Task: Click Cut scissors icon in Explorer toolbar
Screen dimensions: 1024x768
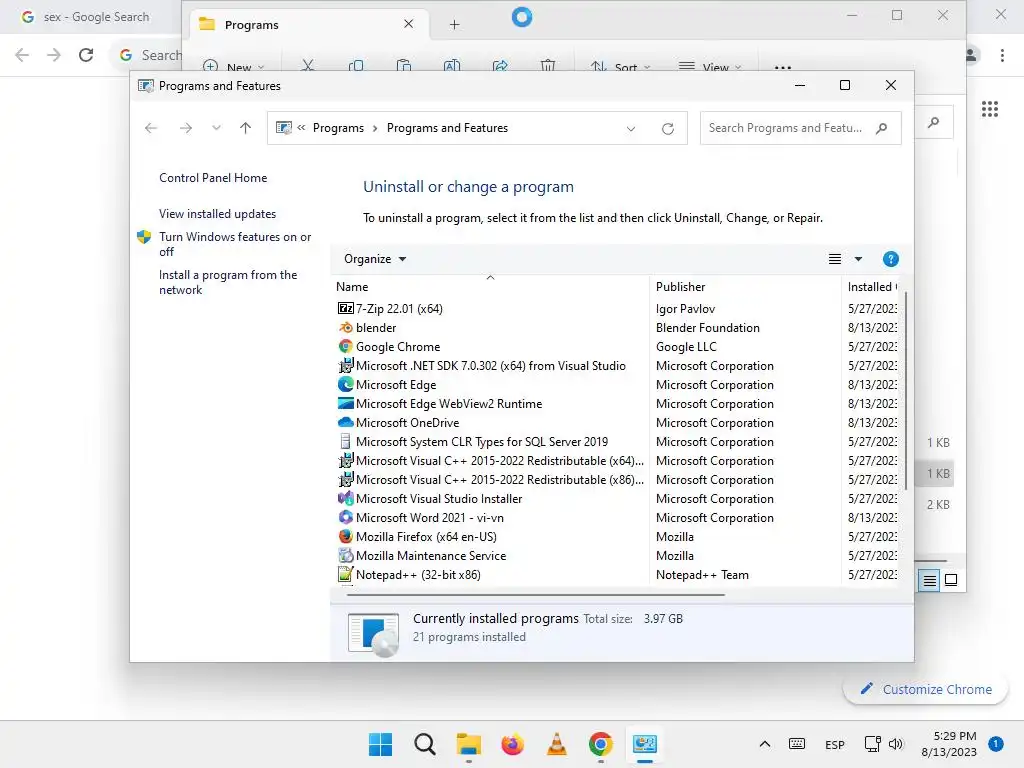Action: tap(308, 65)
